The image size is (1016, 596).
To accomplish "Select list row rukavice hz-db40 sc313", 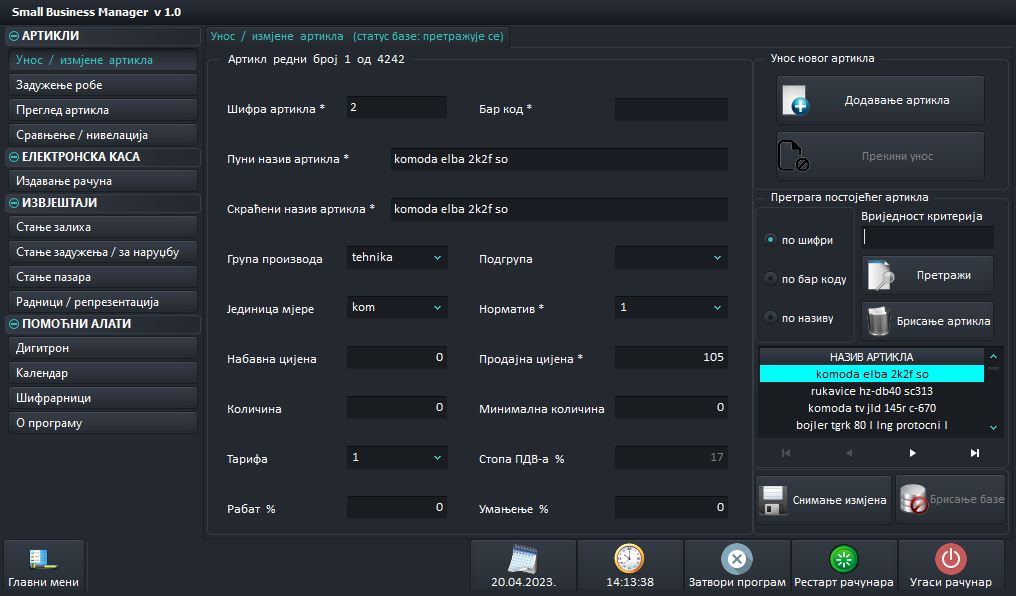I will (872, 391).
